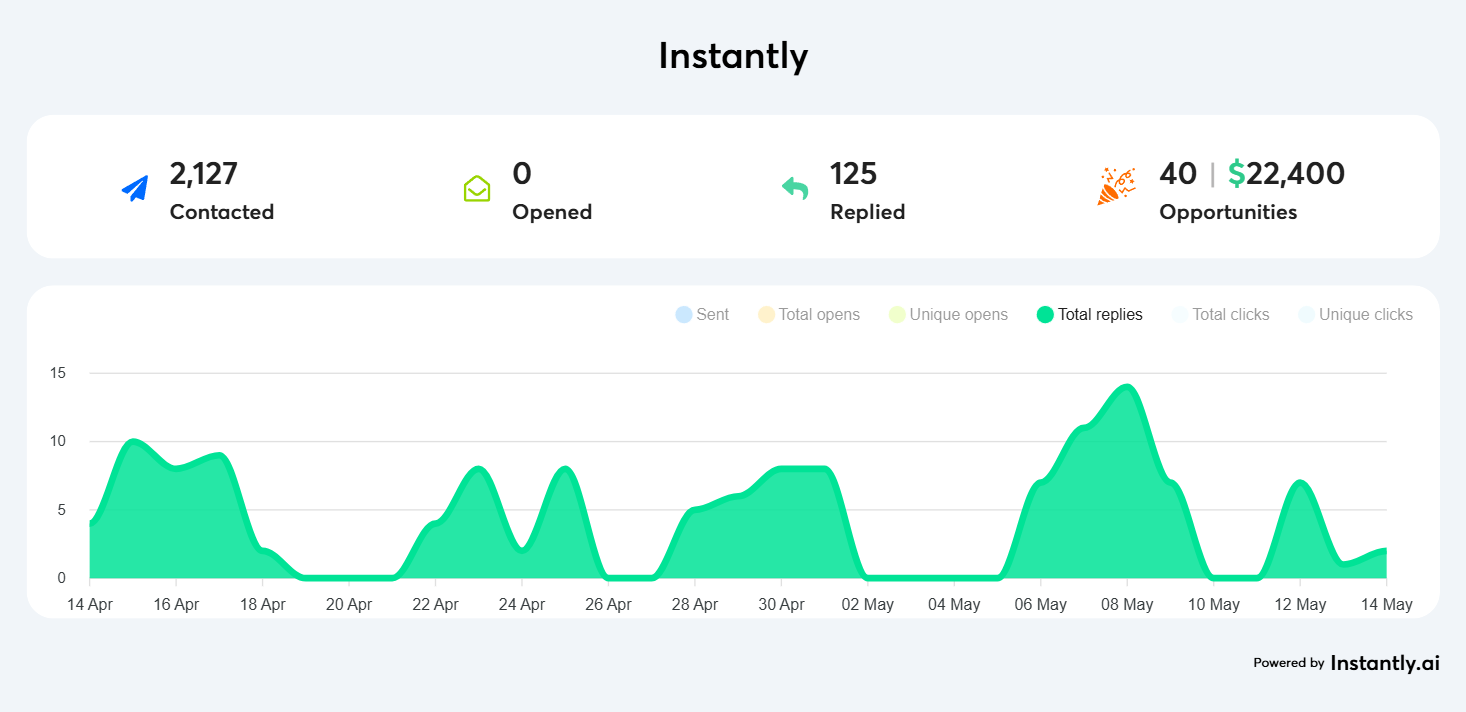Select the opened envelope icon beside Opened
This screenshot has height=712, width=1466.
tap(477, 187)
